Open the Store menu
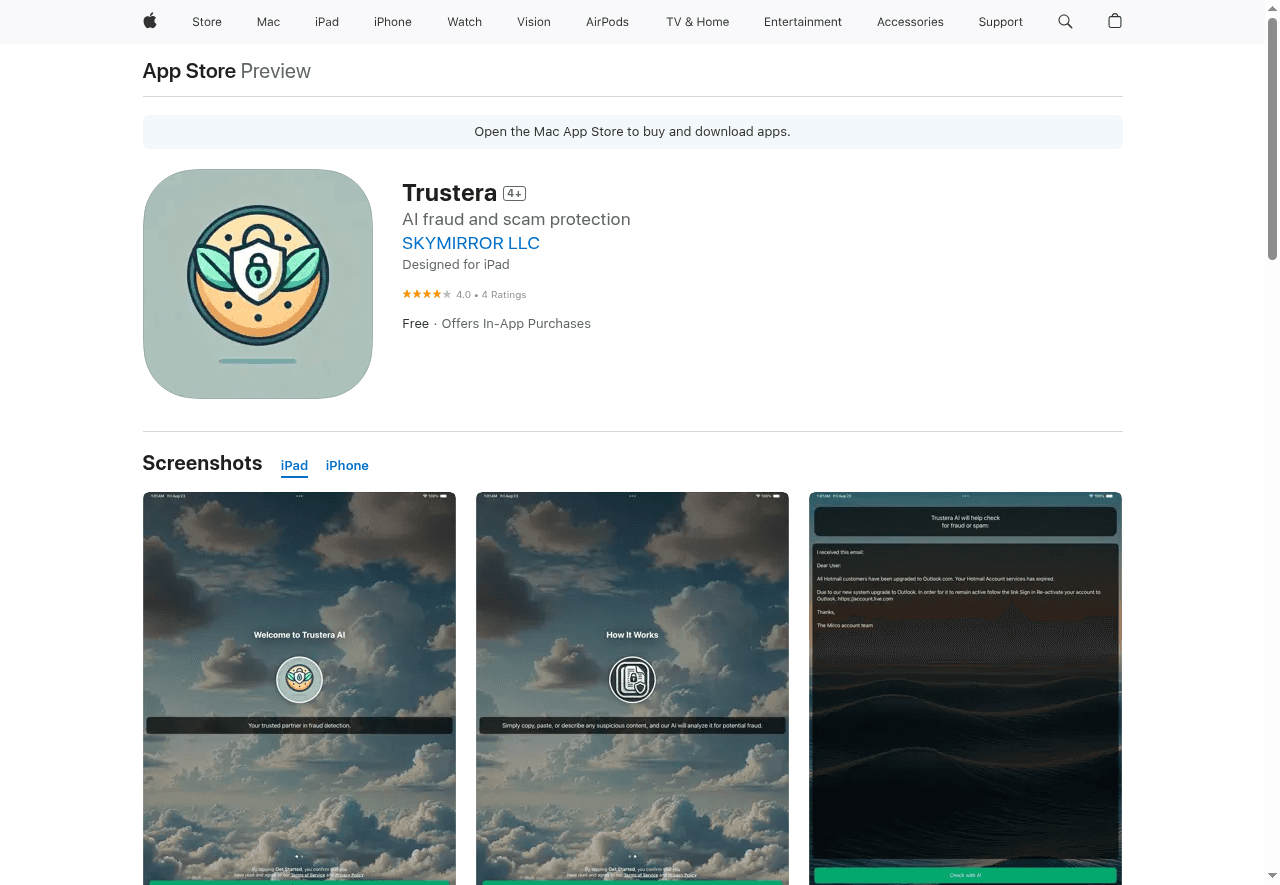 pyautogui.click(x=207, y=22)
